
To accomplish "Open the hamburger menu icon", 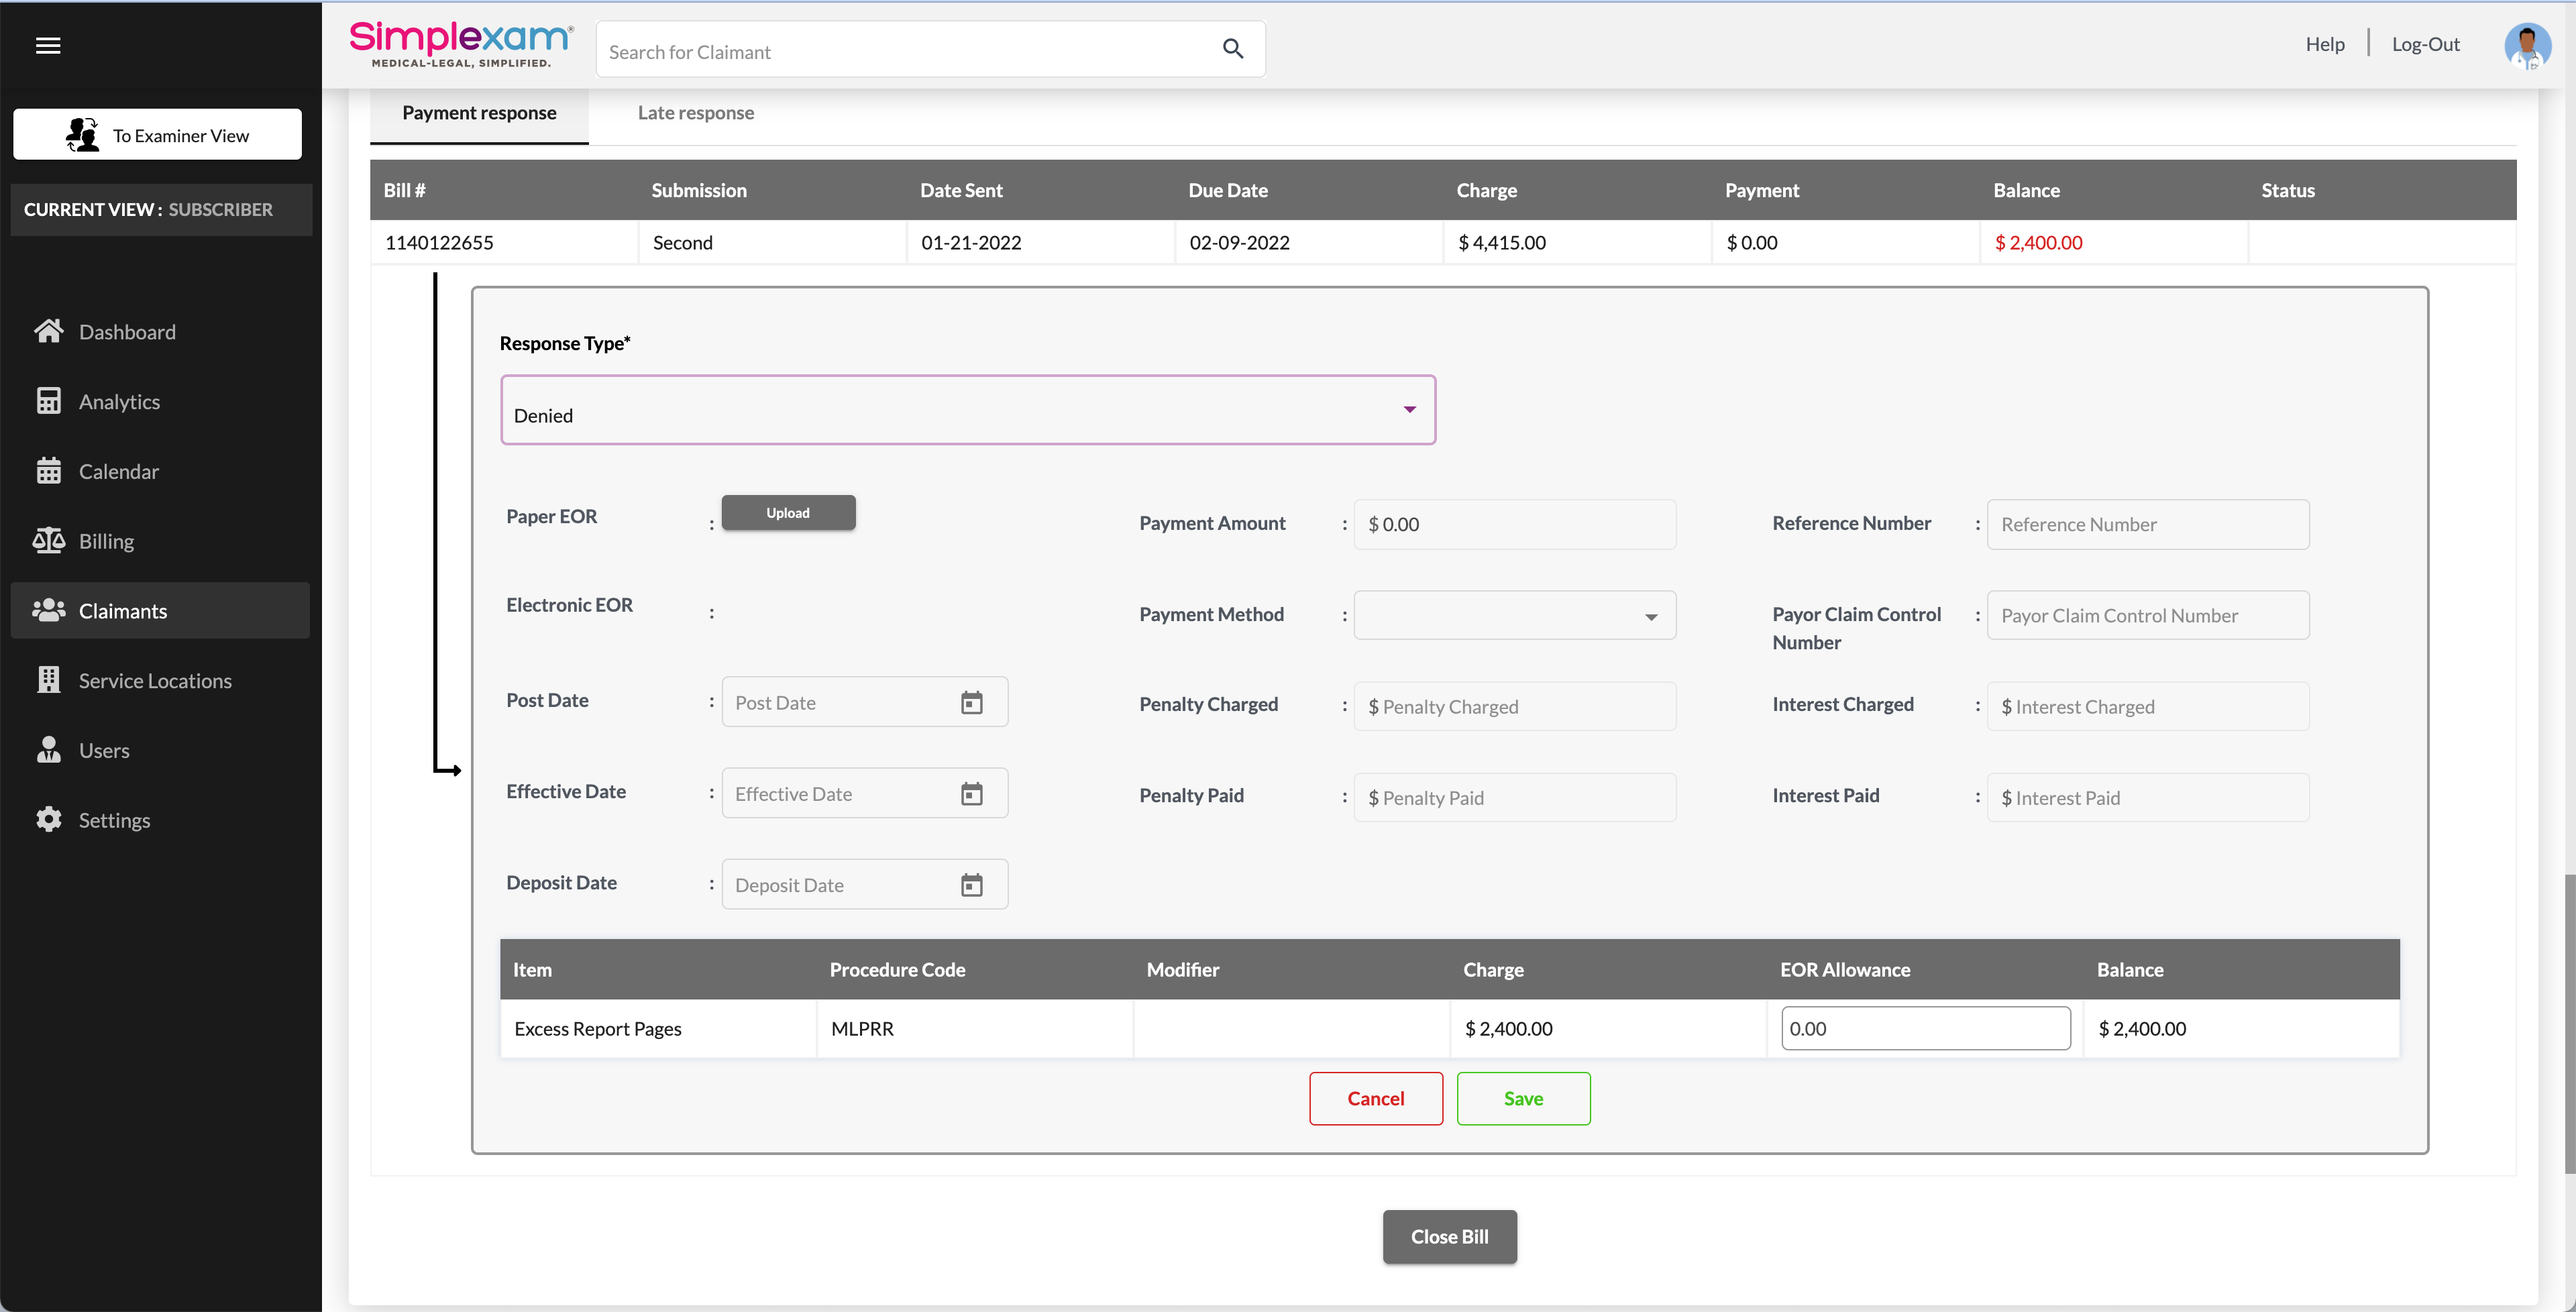I will coord(48,45).
